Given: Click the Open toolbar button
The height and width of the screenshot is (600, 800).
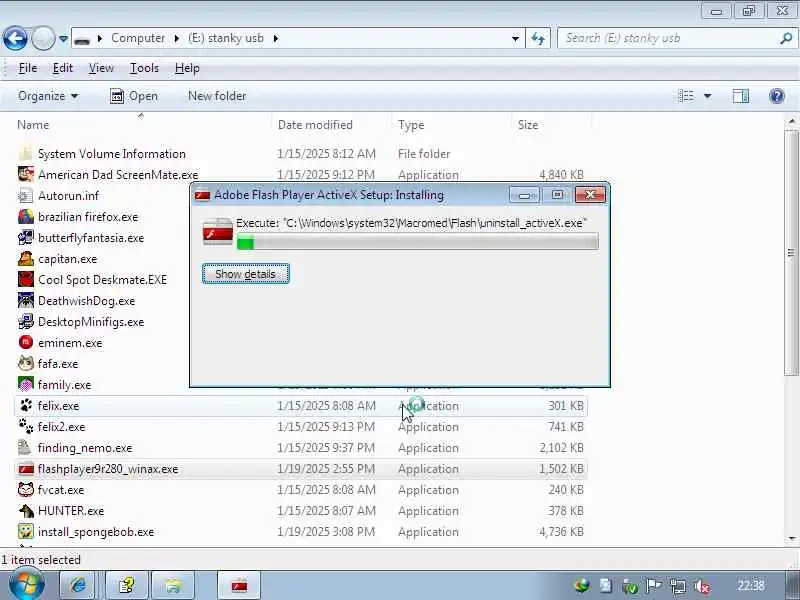Looking at the screenshot, I should 134,96.
